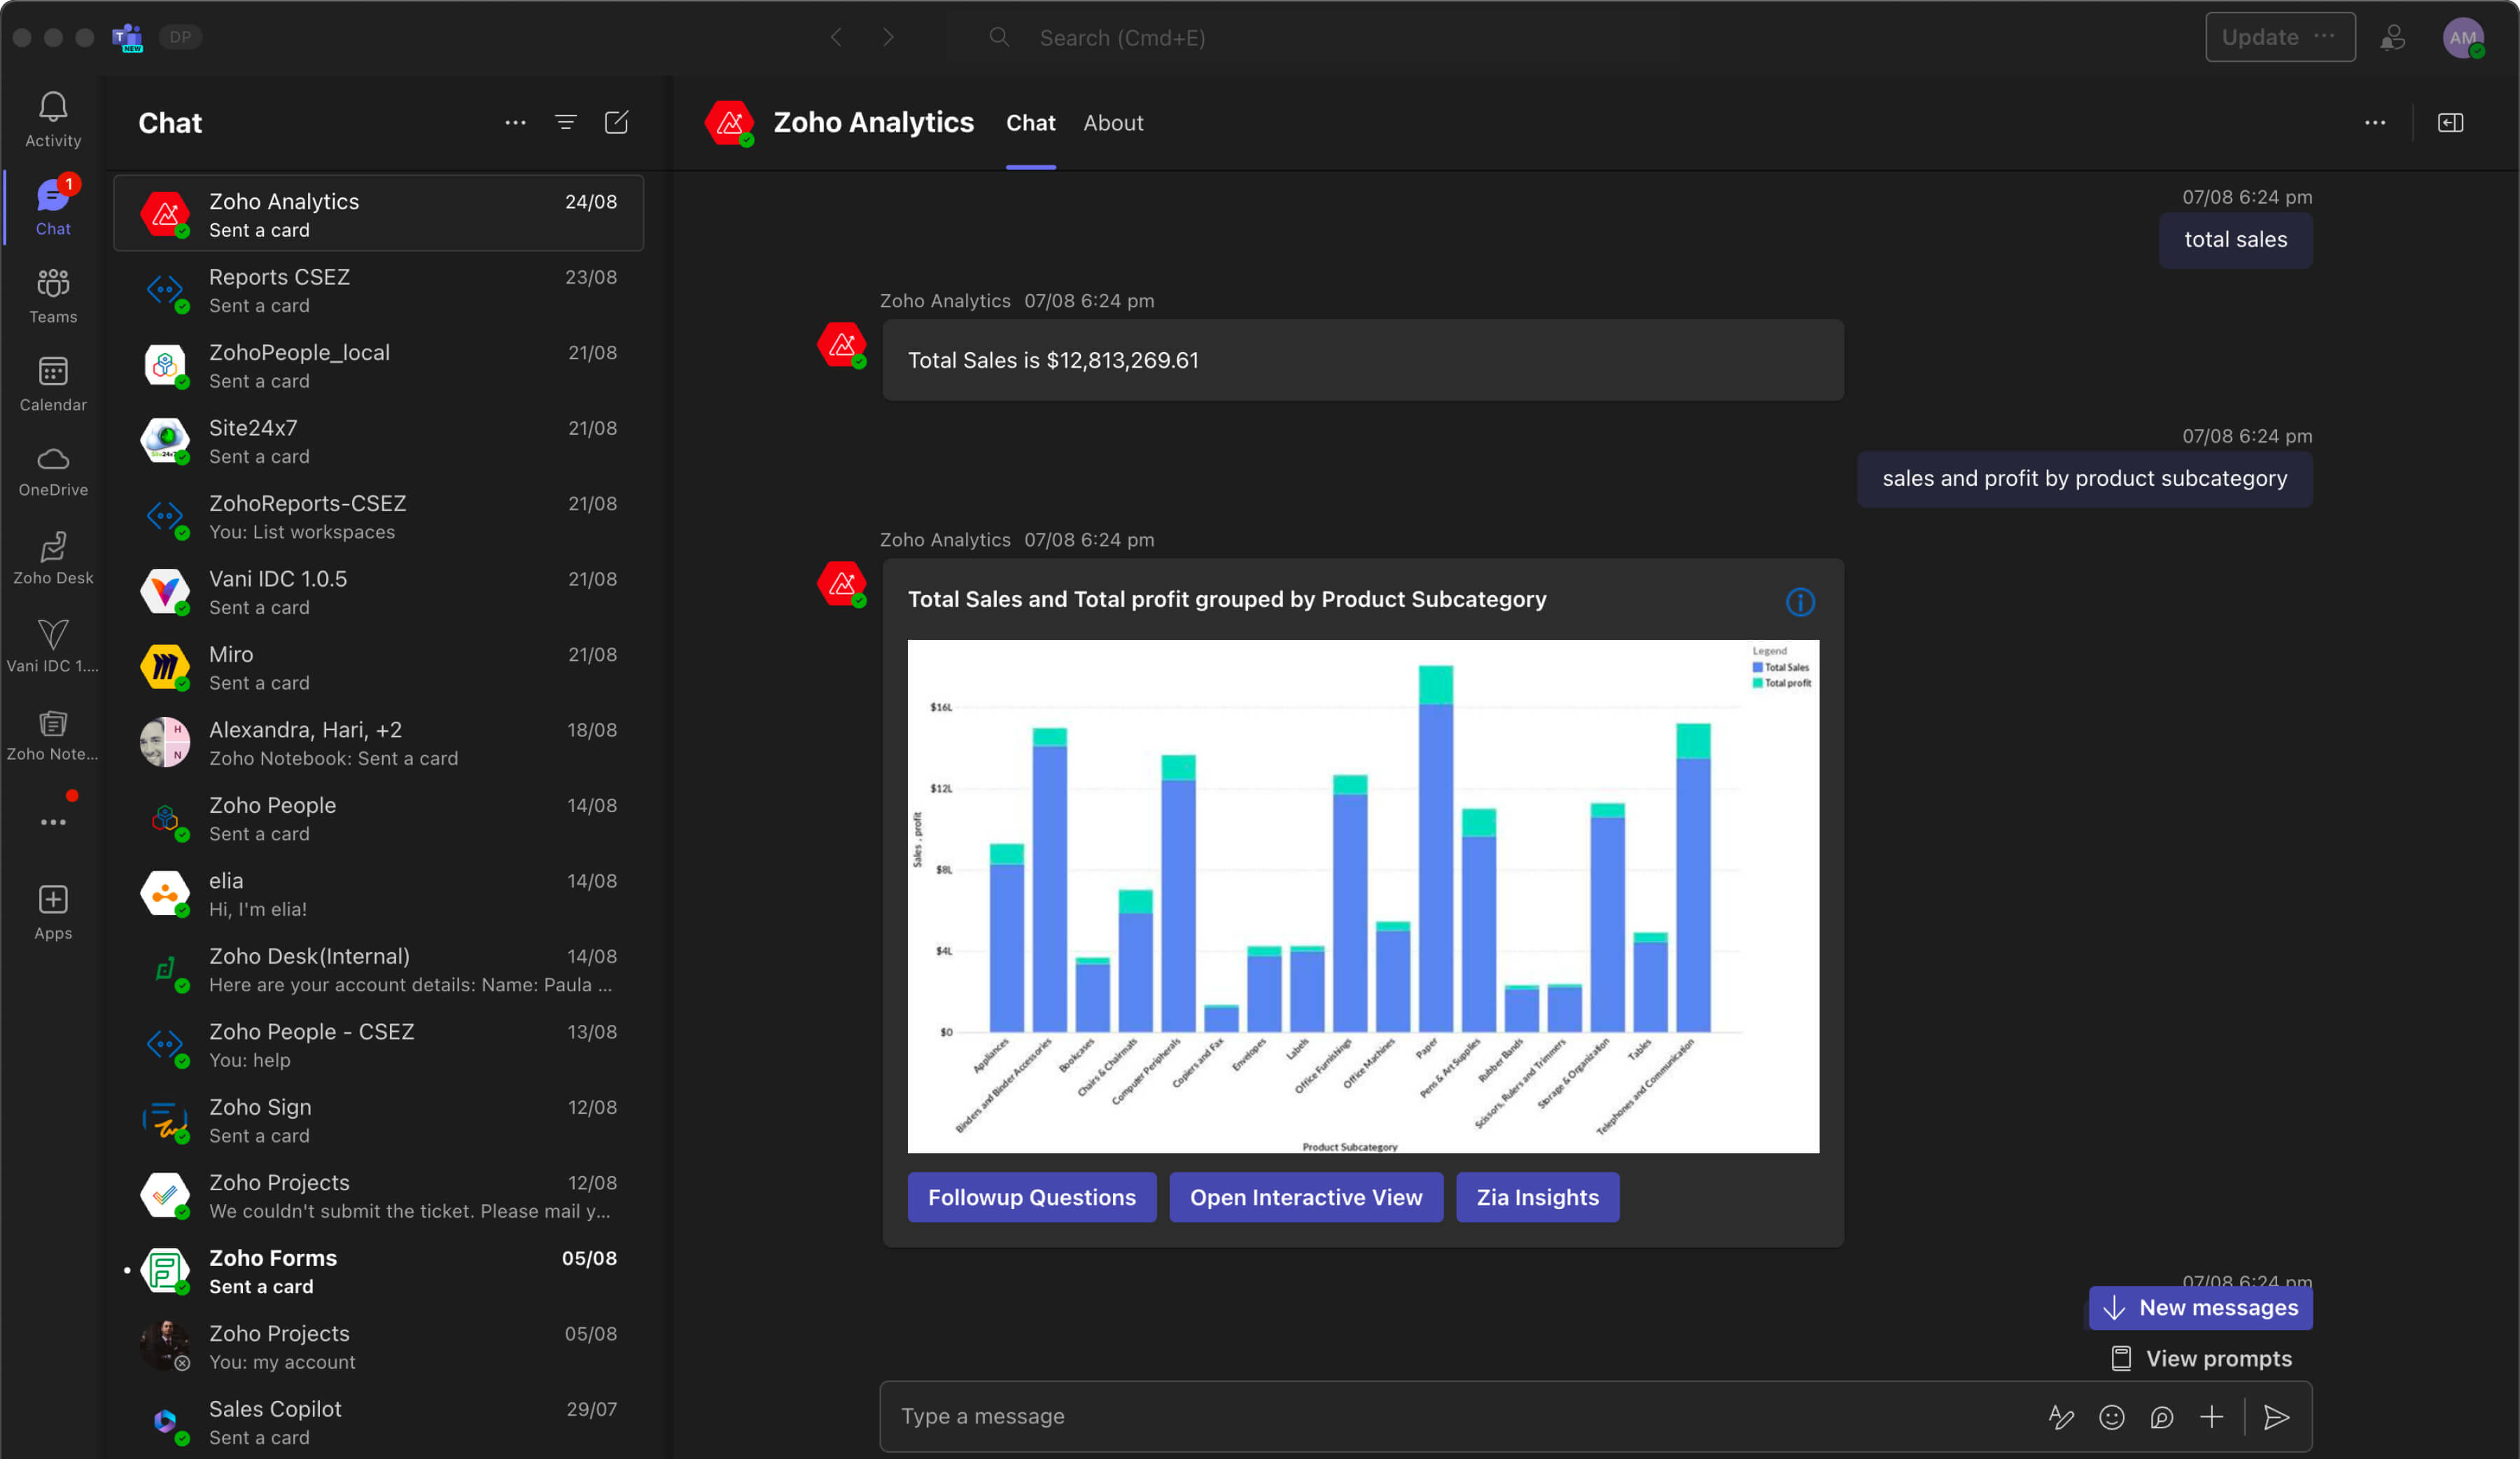The image size is (2520, 1459).
Task: Open the Site24x7 chat
Action: coord(378,441)
